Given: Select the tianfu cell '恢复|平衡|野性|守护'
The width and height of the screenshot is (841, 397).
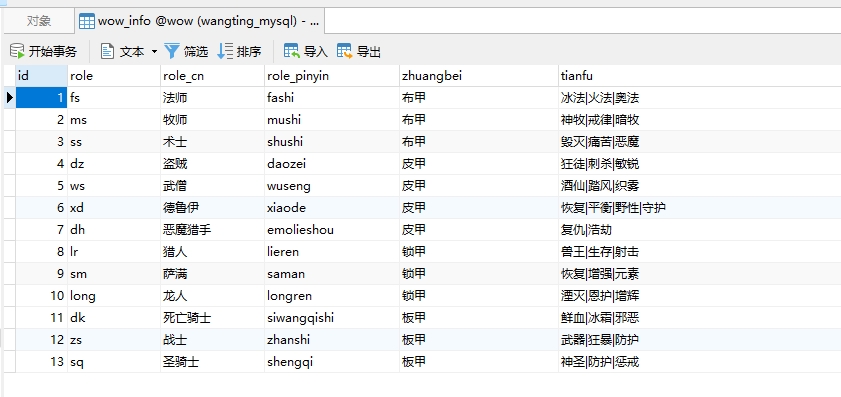Looking at the screenshot, I should 699,208.
